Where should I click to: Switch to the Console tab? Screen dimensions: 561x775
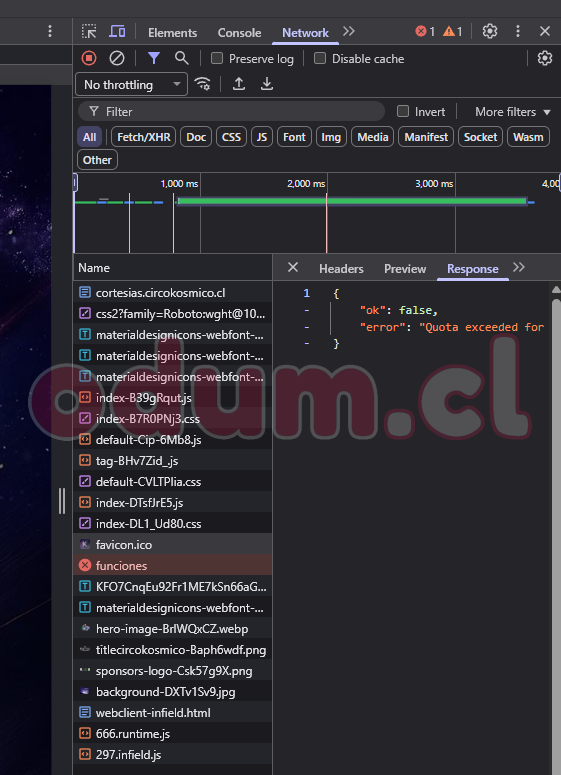(239, 33)
